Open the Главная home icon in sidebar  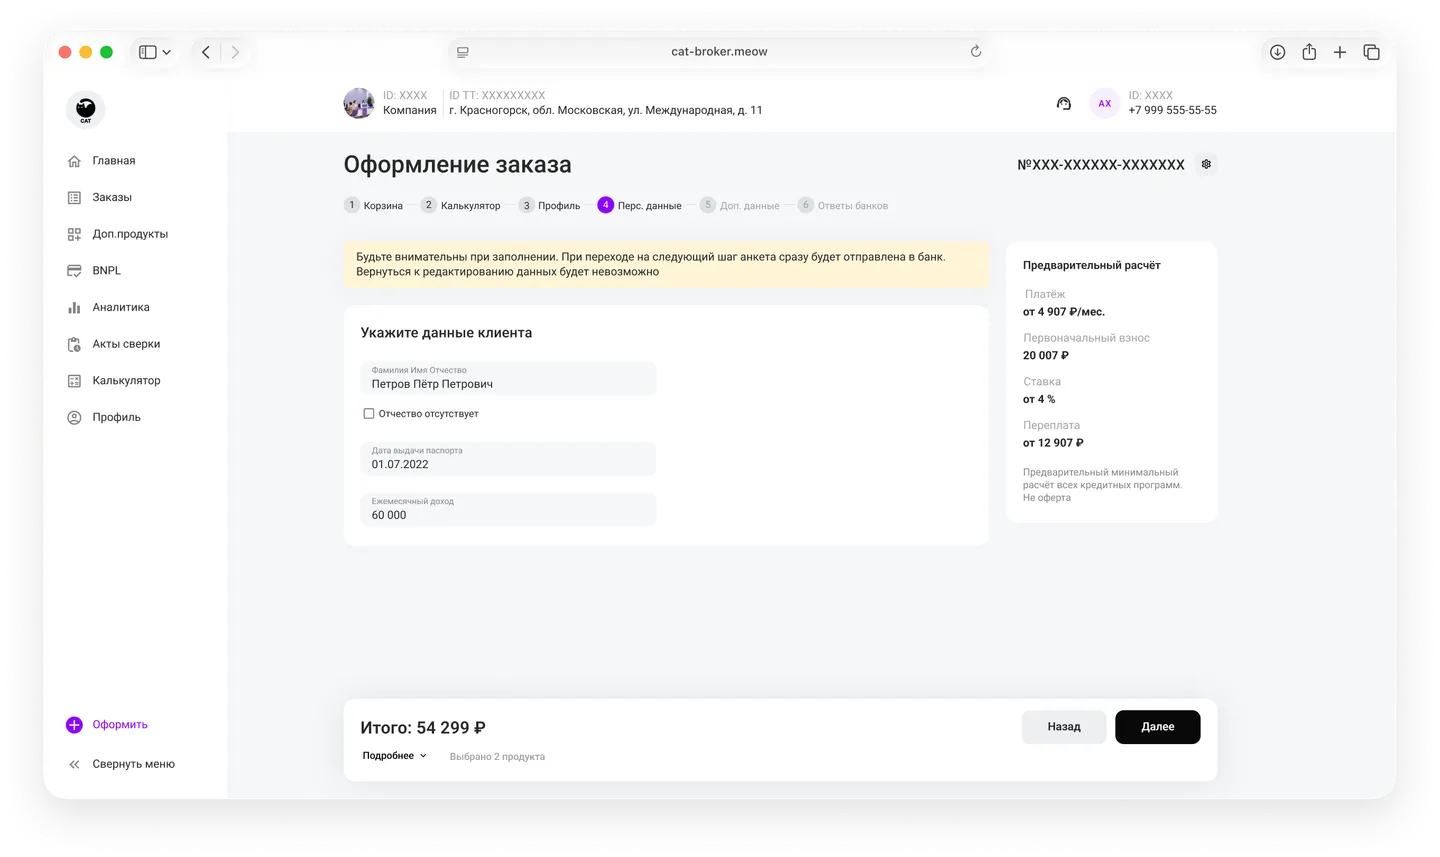tap(74, 161)
